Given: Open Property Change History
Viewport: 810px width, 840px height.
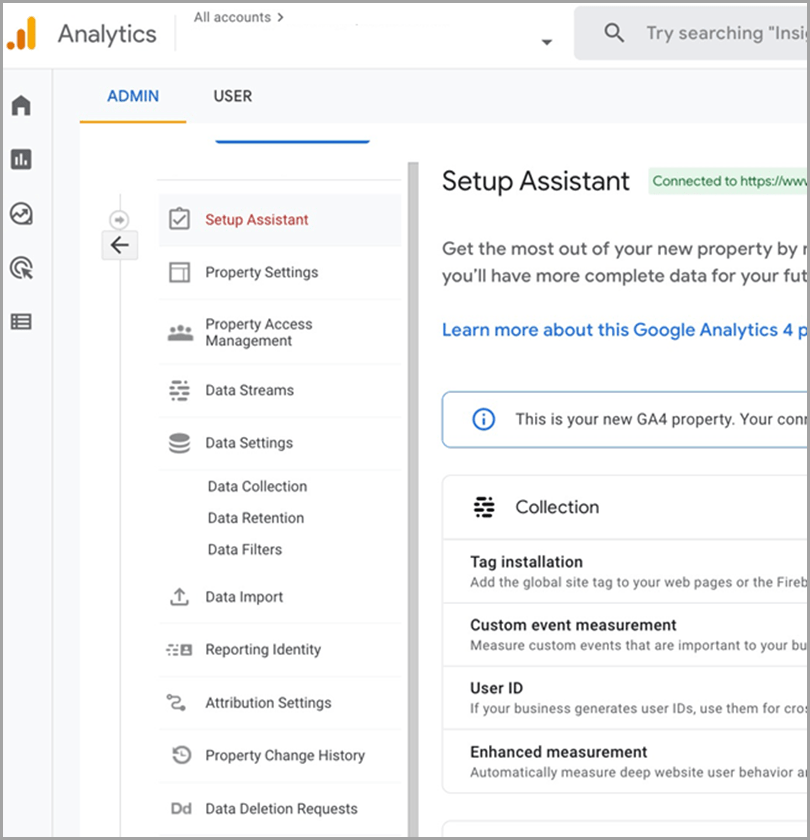Looking at the screenshot, I should tap(280, 755).
